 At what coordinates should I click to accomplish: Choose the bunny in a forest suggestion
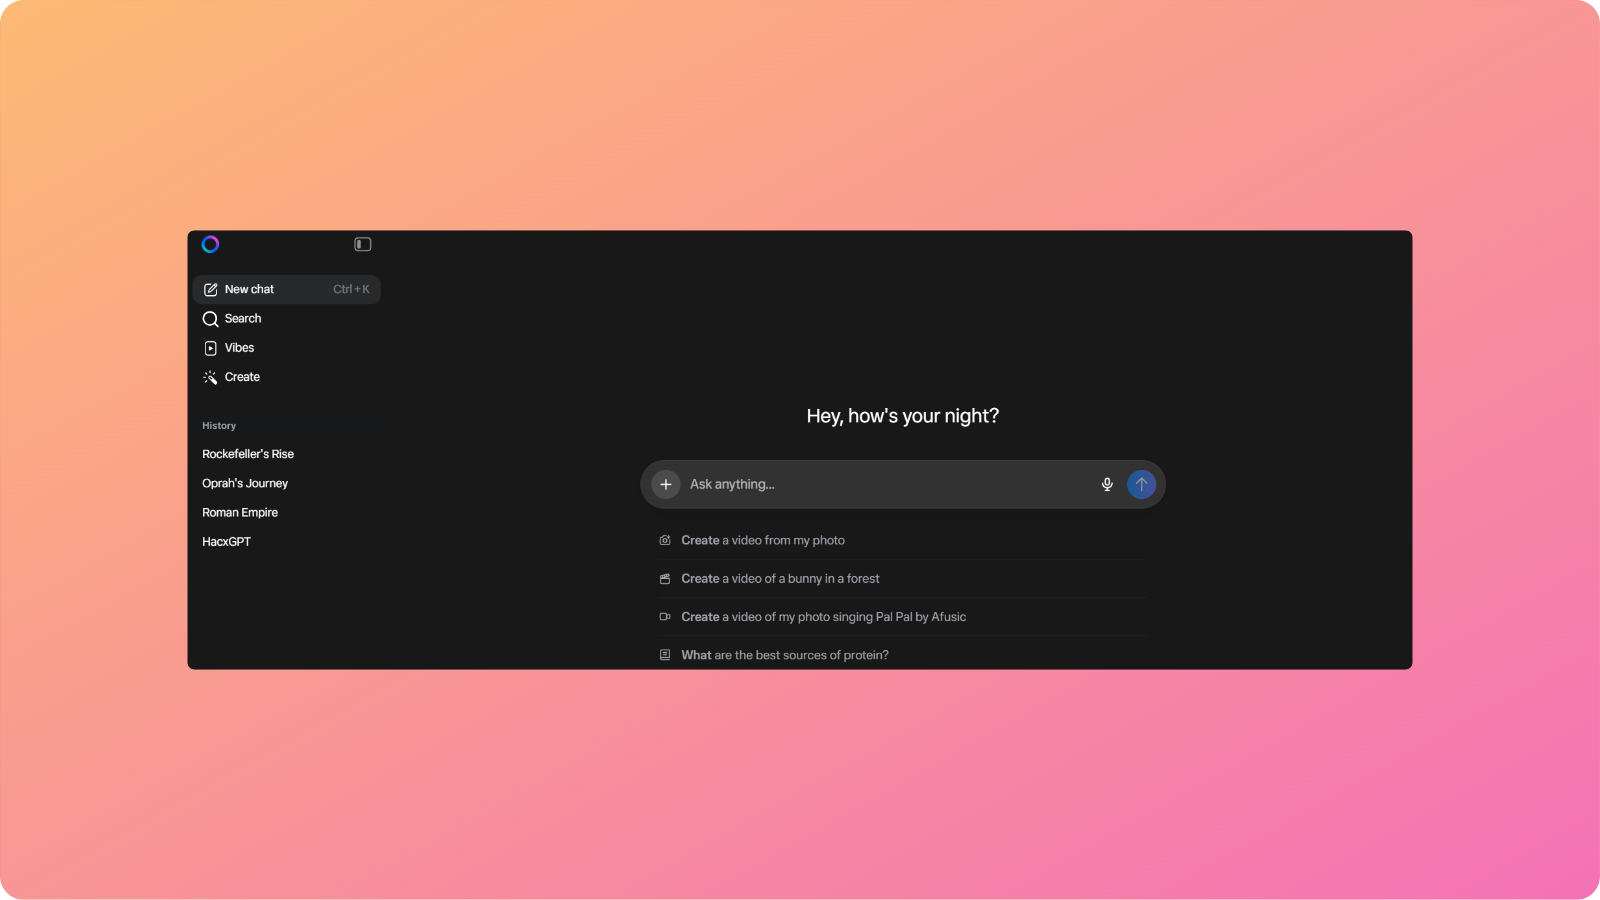780,578
